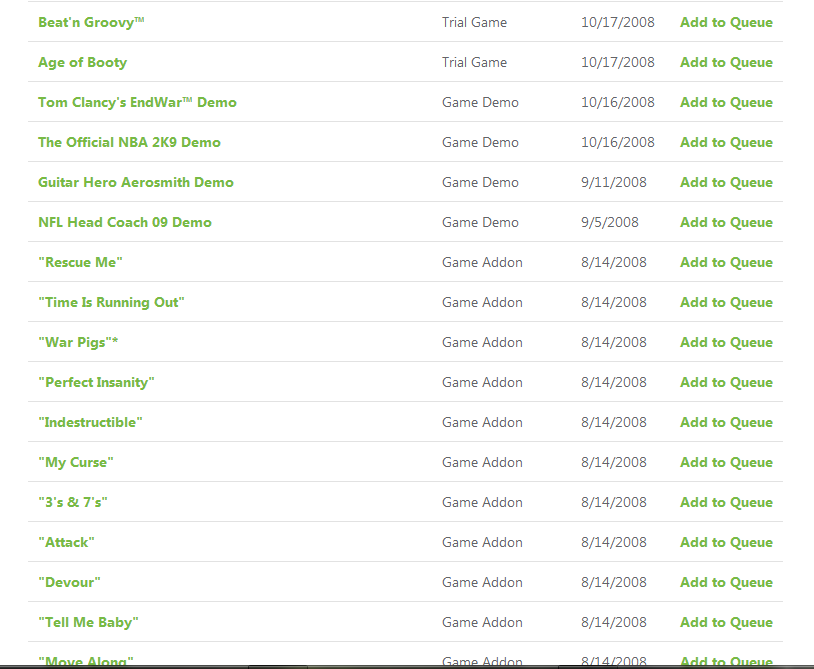Select the 9/11/2008 release date
Image resolution: width=814 pixels, height=669 pixels.
point(614,182)
